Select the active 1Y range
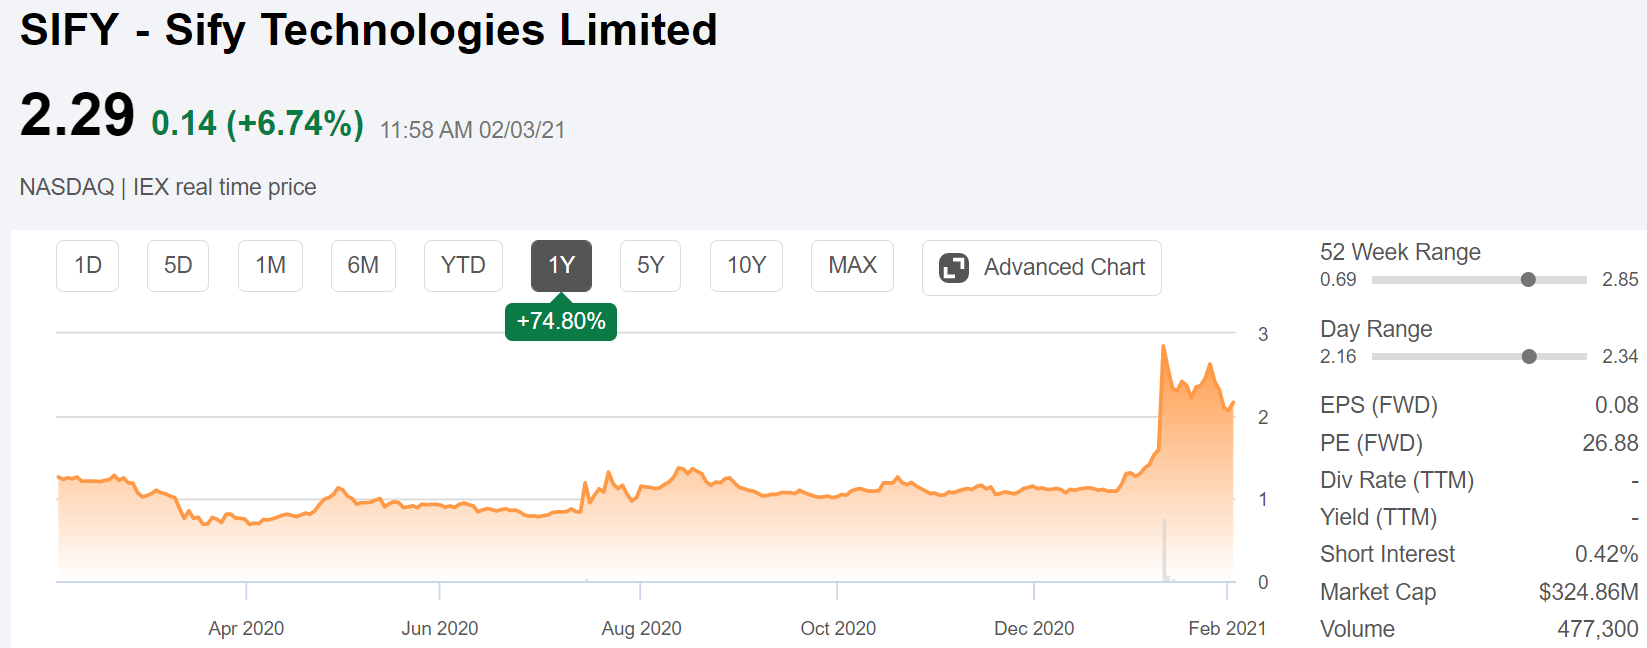This screenshot has height=648, width=1647. (x=561, y=266)
